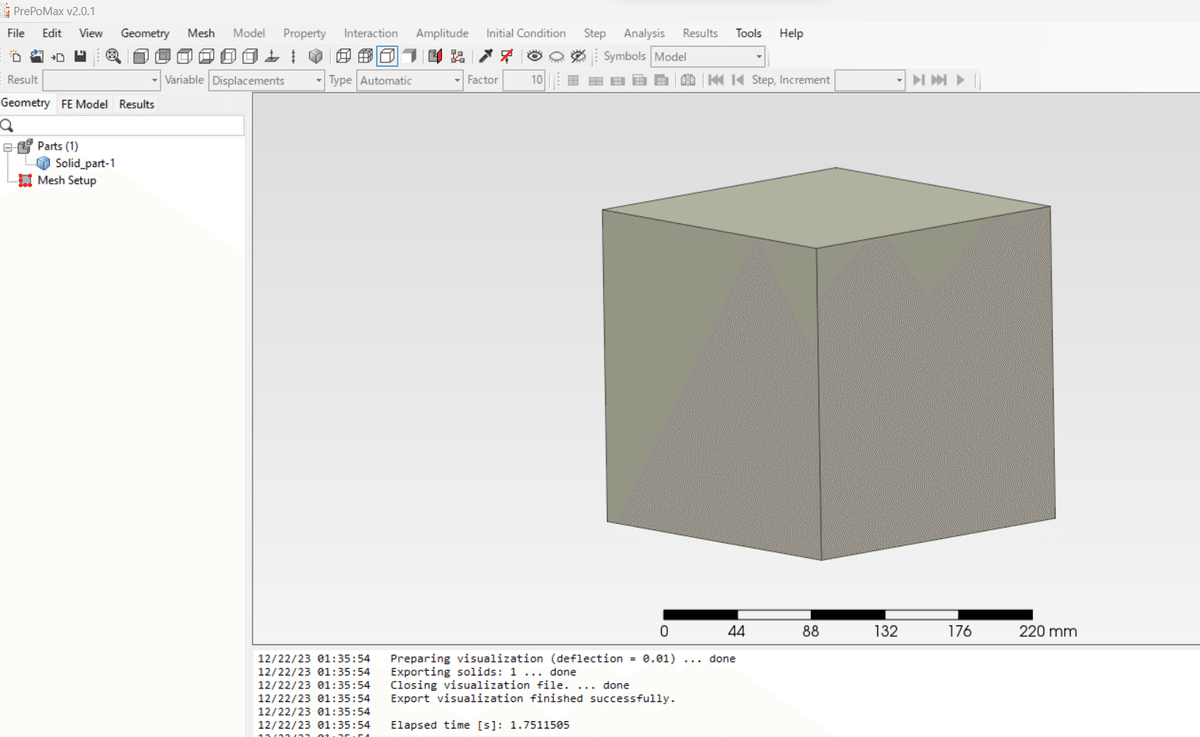The height and width of the screenshot is (737, 1200).
Task: Toggle the hide-all closed eye icon
Action: point(556,57)
